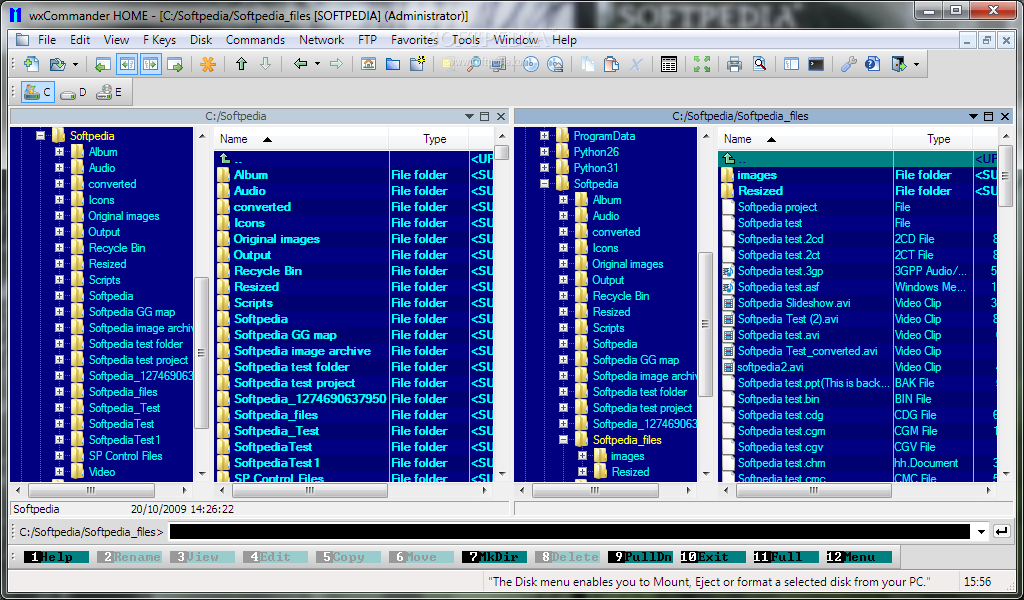Click the disc drive toolbar icon
This screenshot has width=1024, height=600.
tap(531, 64)
